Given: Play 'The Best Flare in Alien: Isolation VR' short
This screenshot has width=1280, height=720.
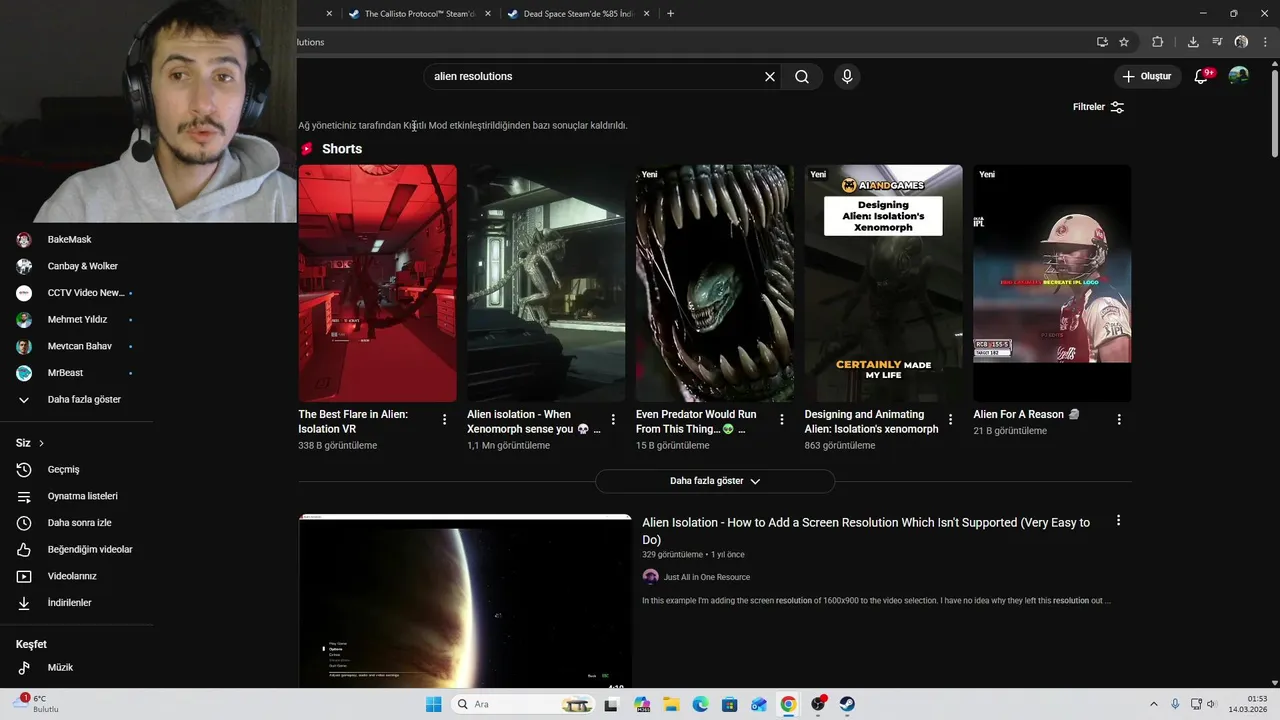Looking at the screenshot, I should (x=377, y=283).
